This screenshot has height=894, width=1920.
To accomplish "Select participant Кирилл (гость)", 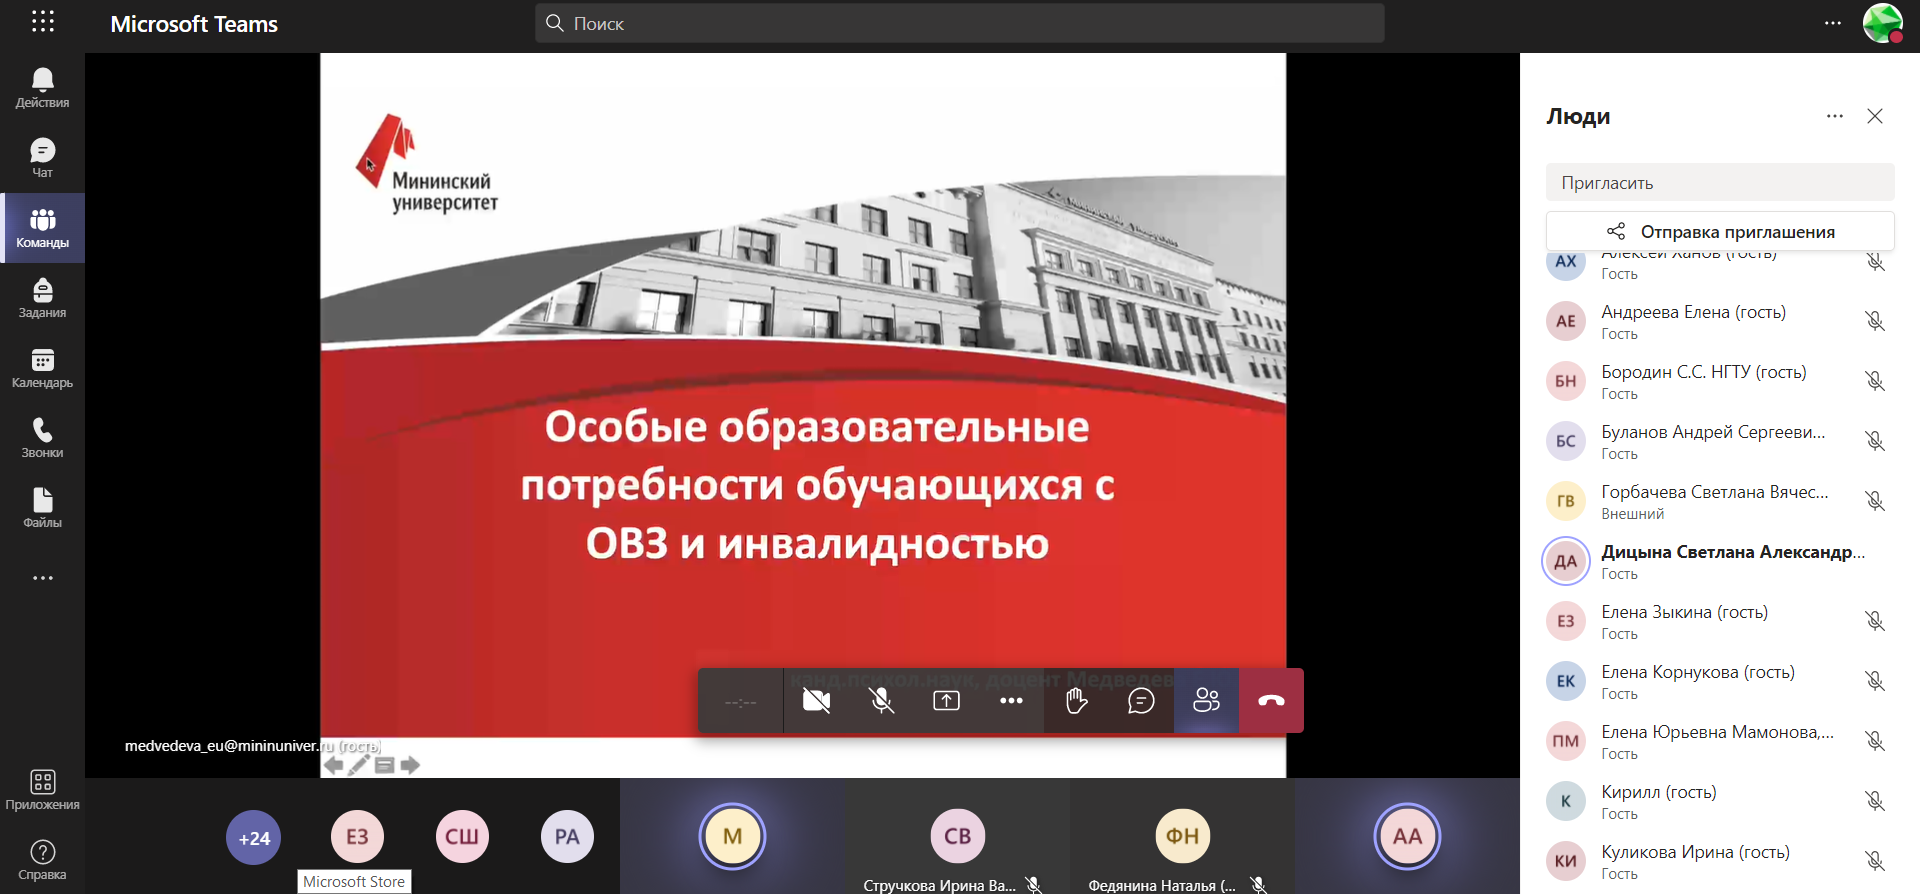I will [1720, 801].
